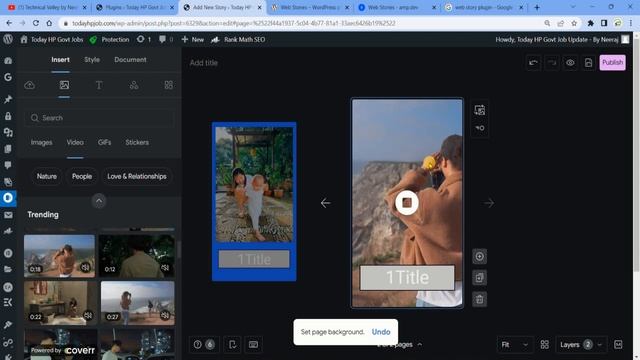
Task: Filter videos by Love & Relationships category
Action: tap(137, 176)
